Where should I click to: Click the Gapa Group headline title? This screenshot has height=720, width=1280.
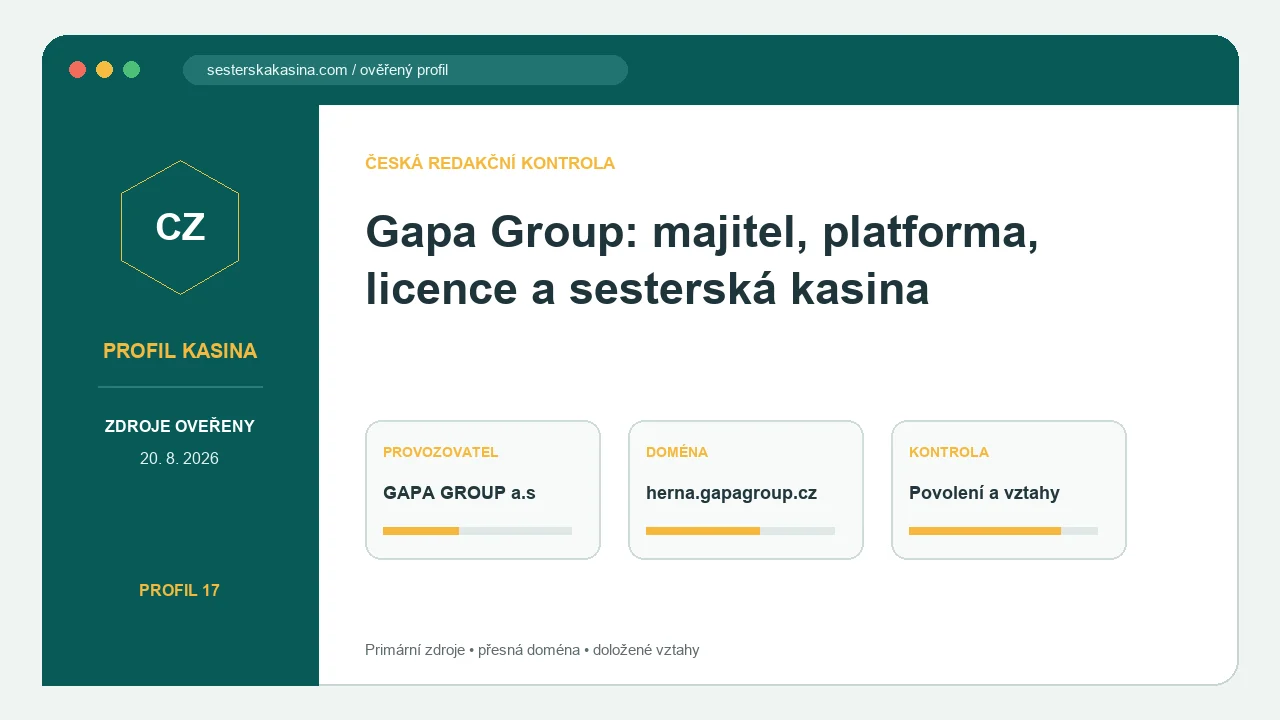pyautogui.click(x=702, y=260)
